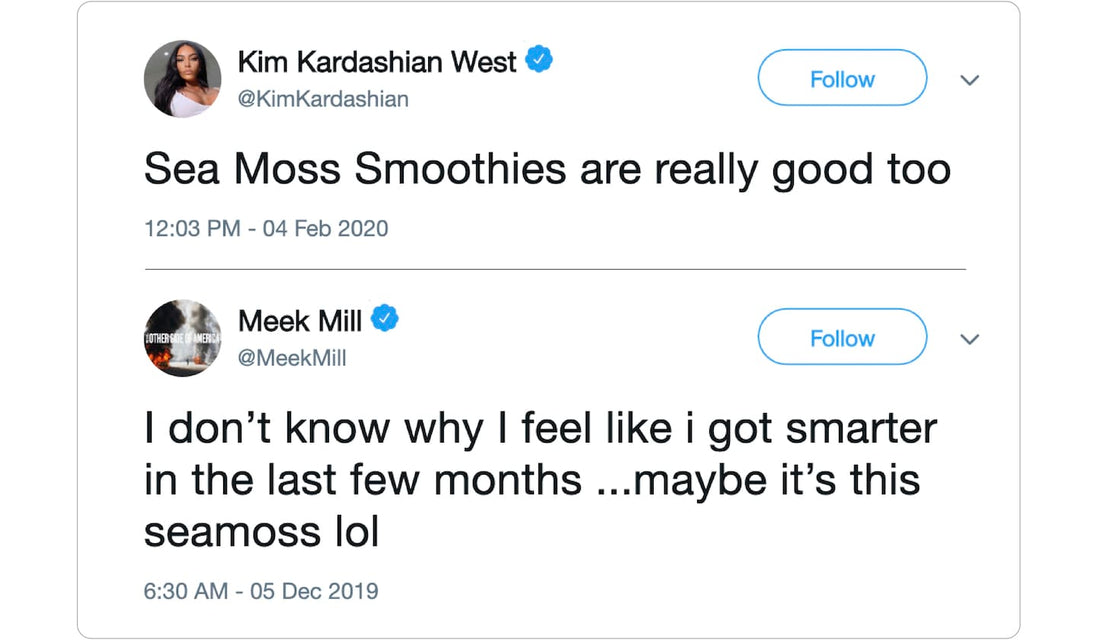Click the @KimKardashian handle
The width and height of the screenshot is (1097, 640).
click(323, 99)
